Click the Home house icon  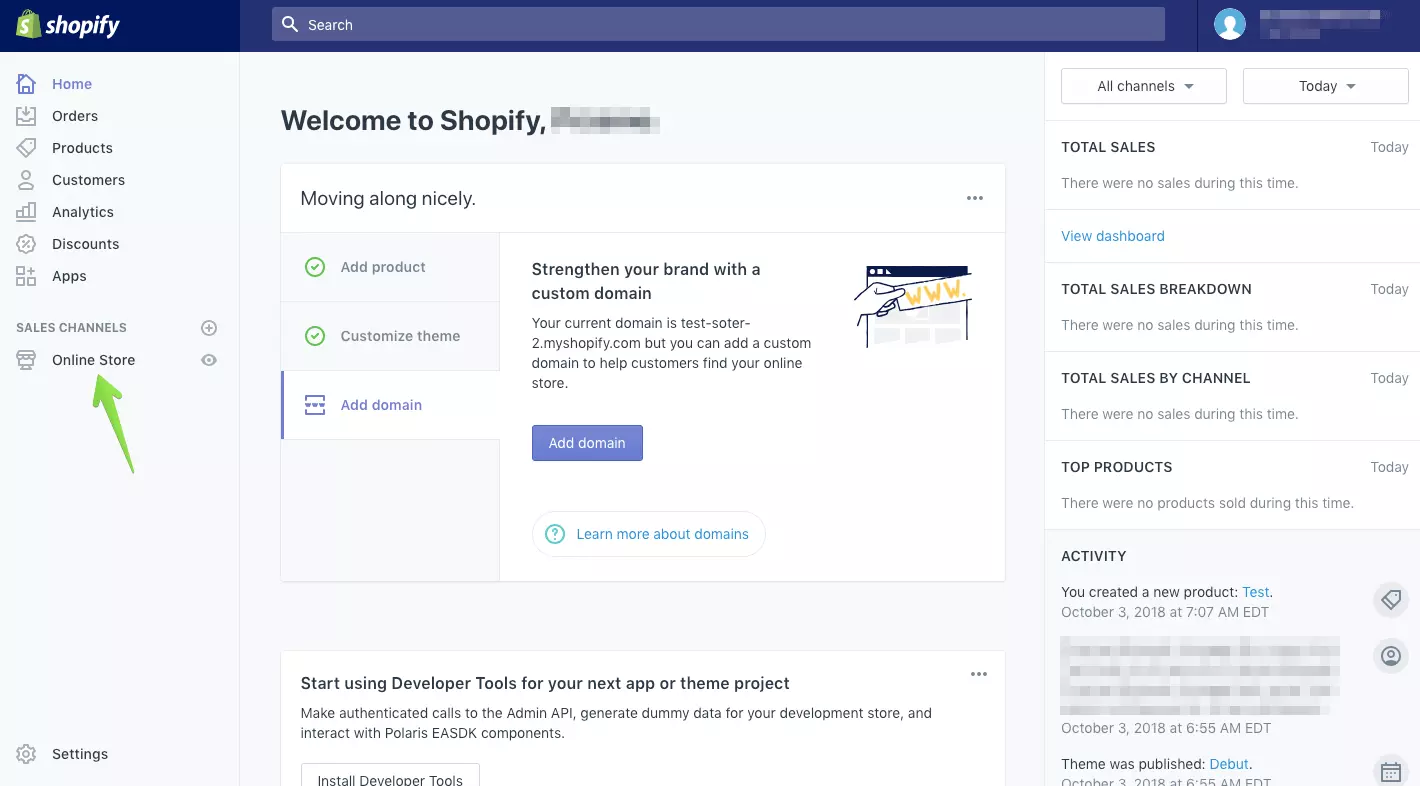[x=26, y=84]
